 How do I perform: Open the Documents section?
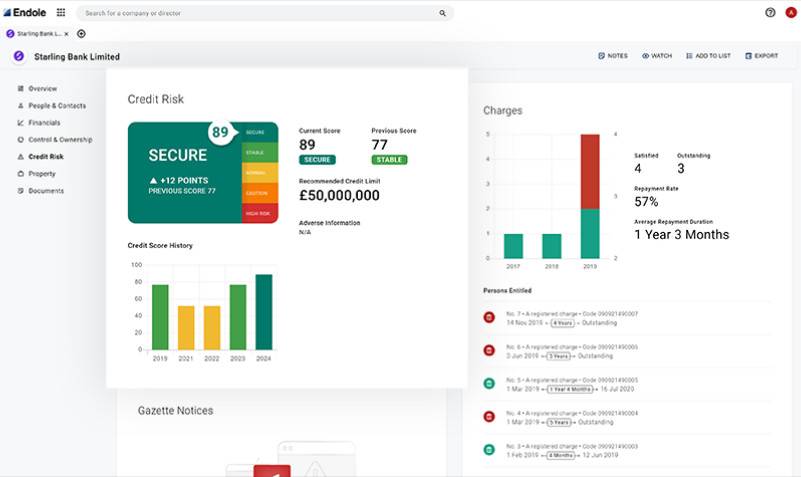coord(46,191)
